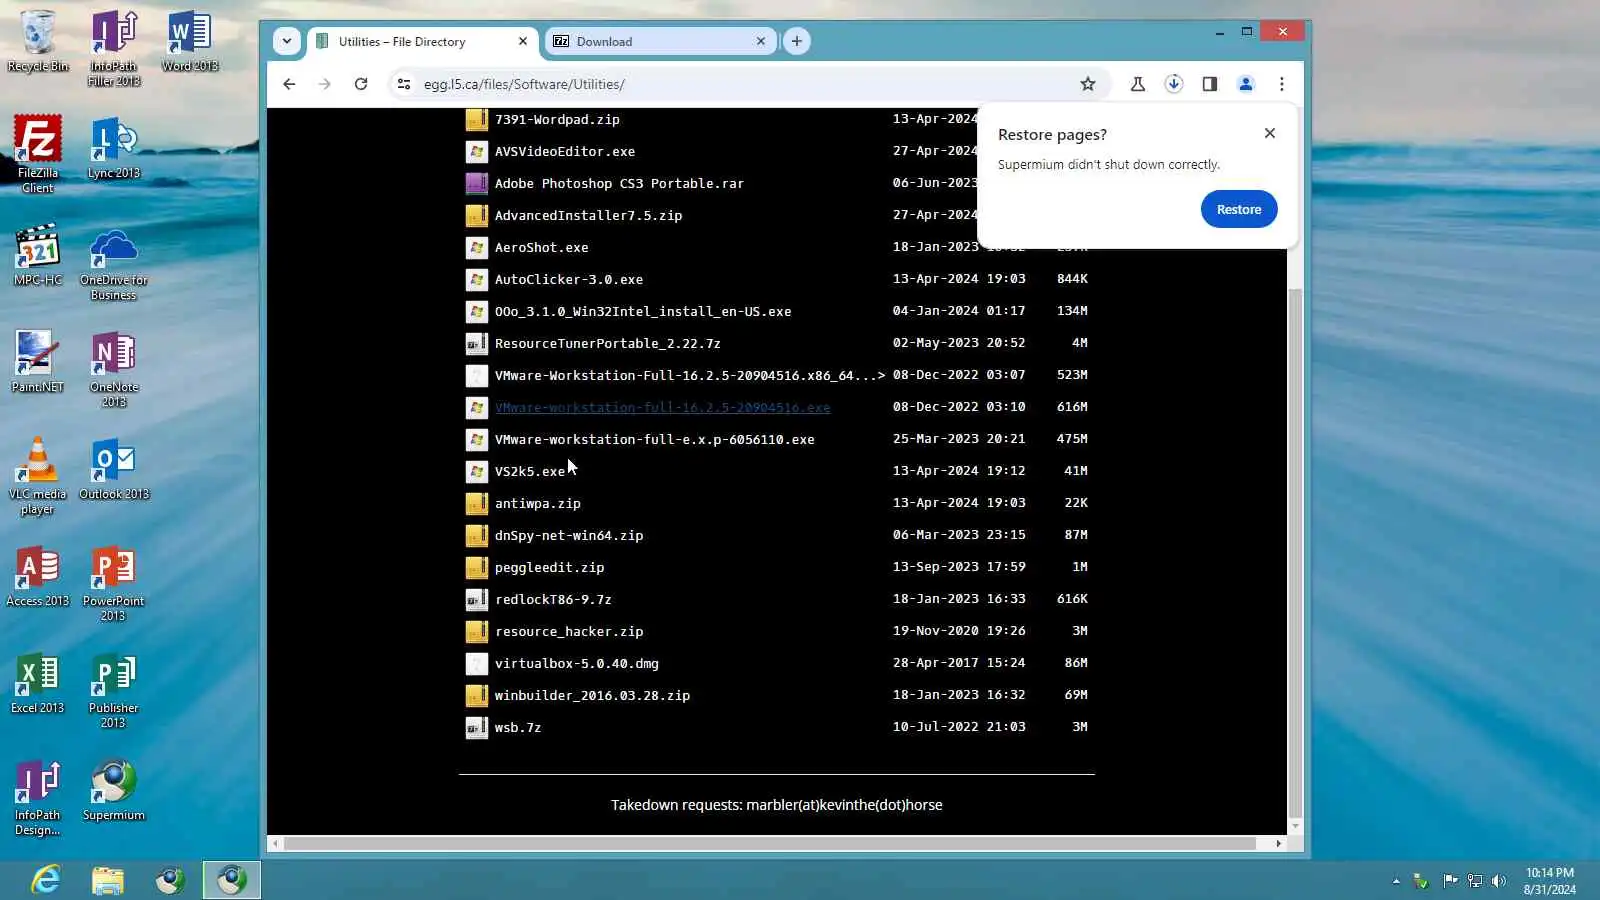Open Outlook 2013 desktop shortcut
Viewport: 1600px width, 900px height.
(x=114, y=469)
